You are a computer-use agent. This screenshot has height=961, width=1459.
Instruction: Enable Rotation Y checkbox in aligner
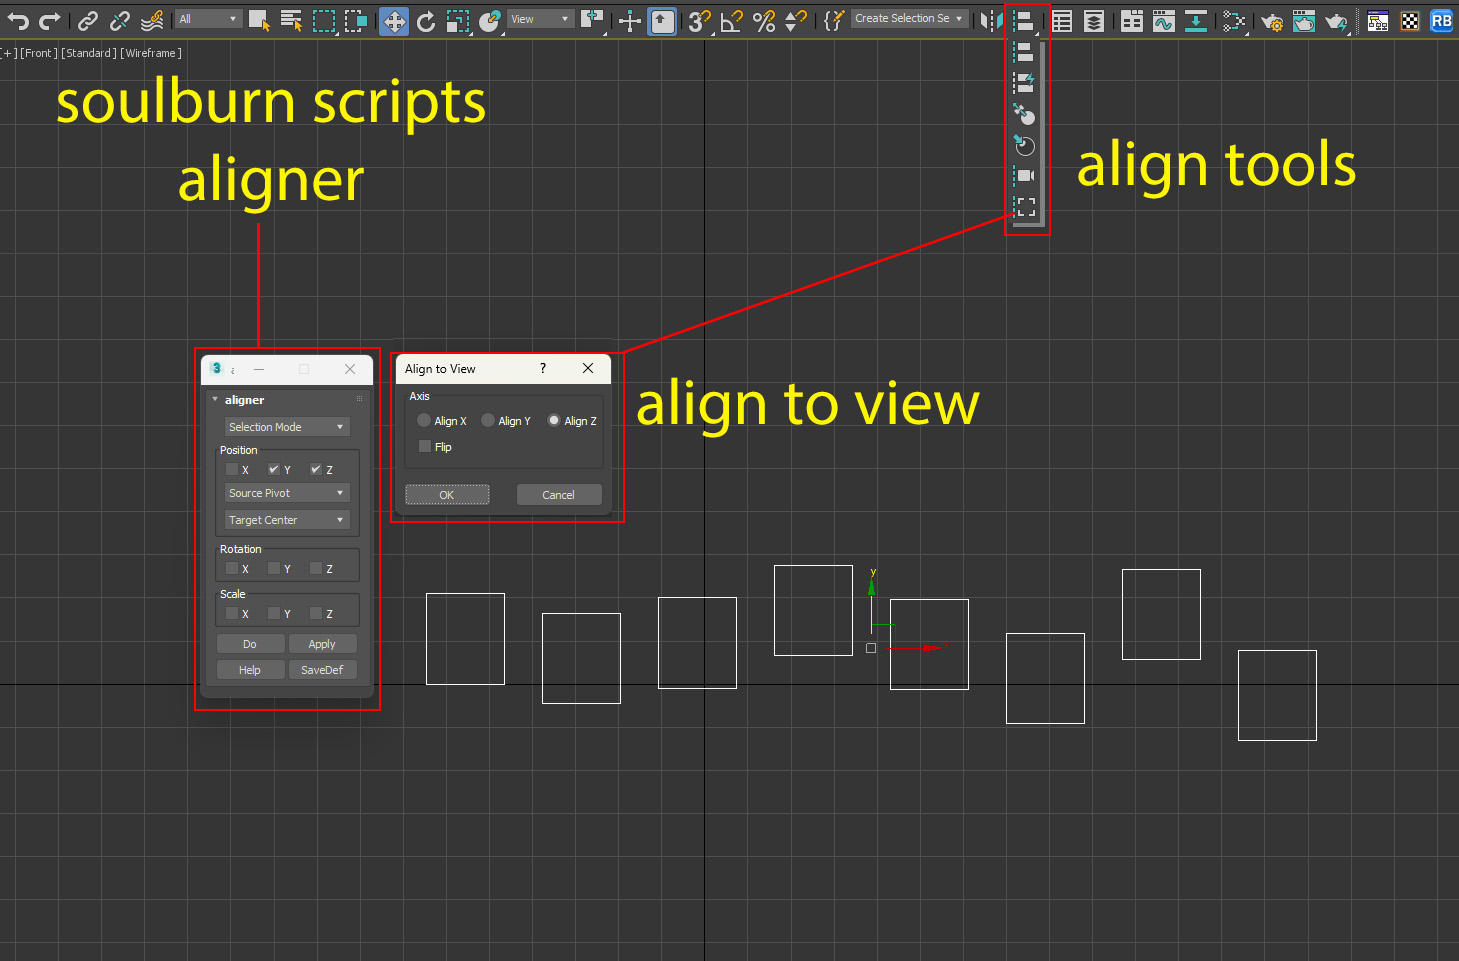274,568
